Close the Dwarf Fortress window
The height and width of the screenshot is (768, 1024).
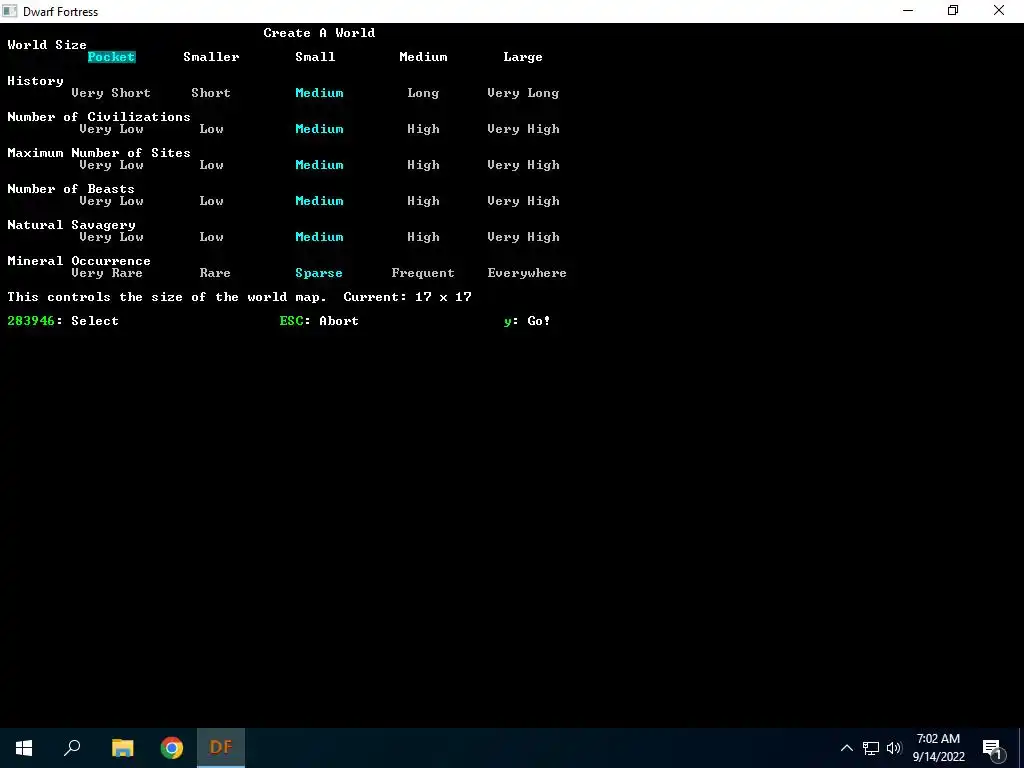tap(999, 10)
